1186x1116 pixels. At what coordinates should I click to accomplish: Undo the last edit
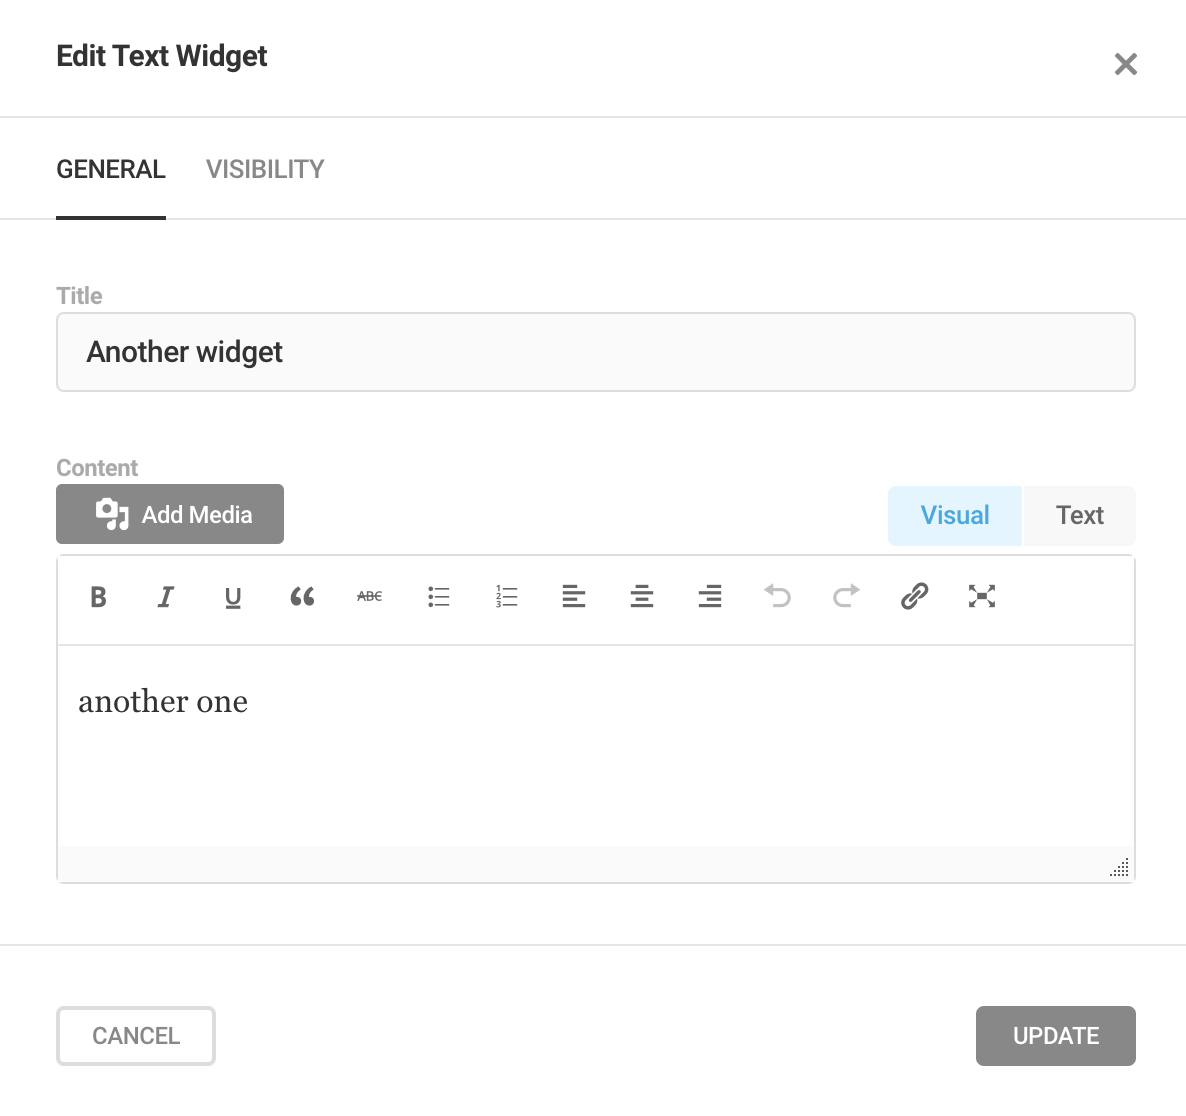click(x=778, y=597)
